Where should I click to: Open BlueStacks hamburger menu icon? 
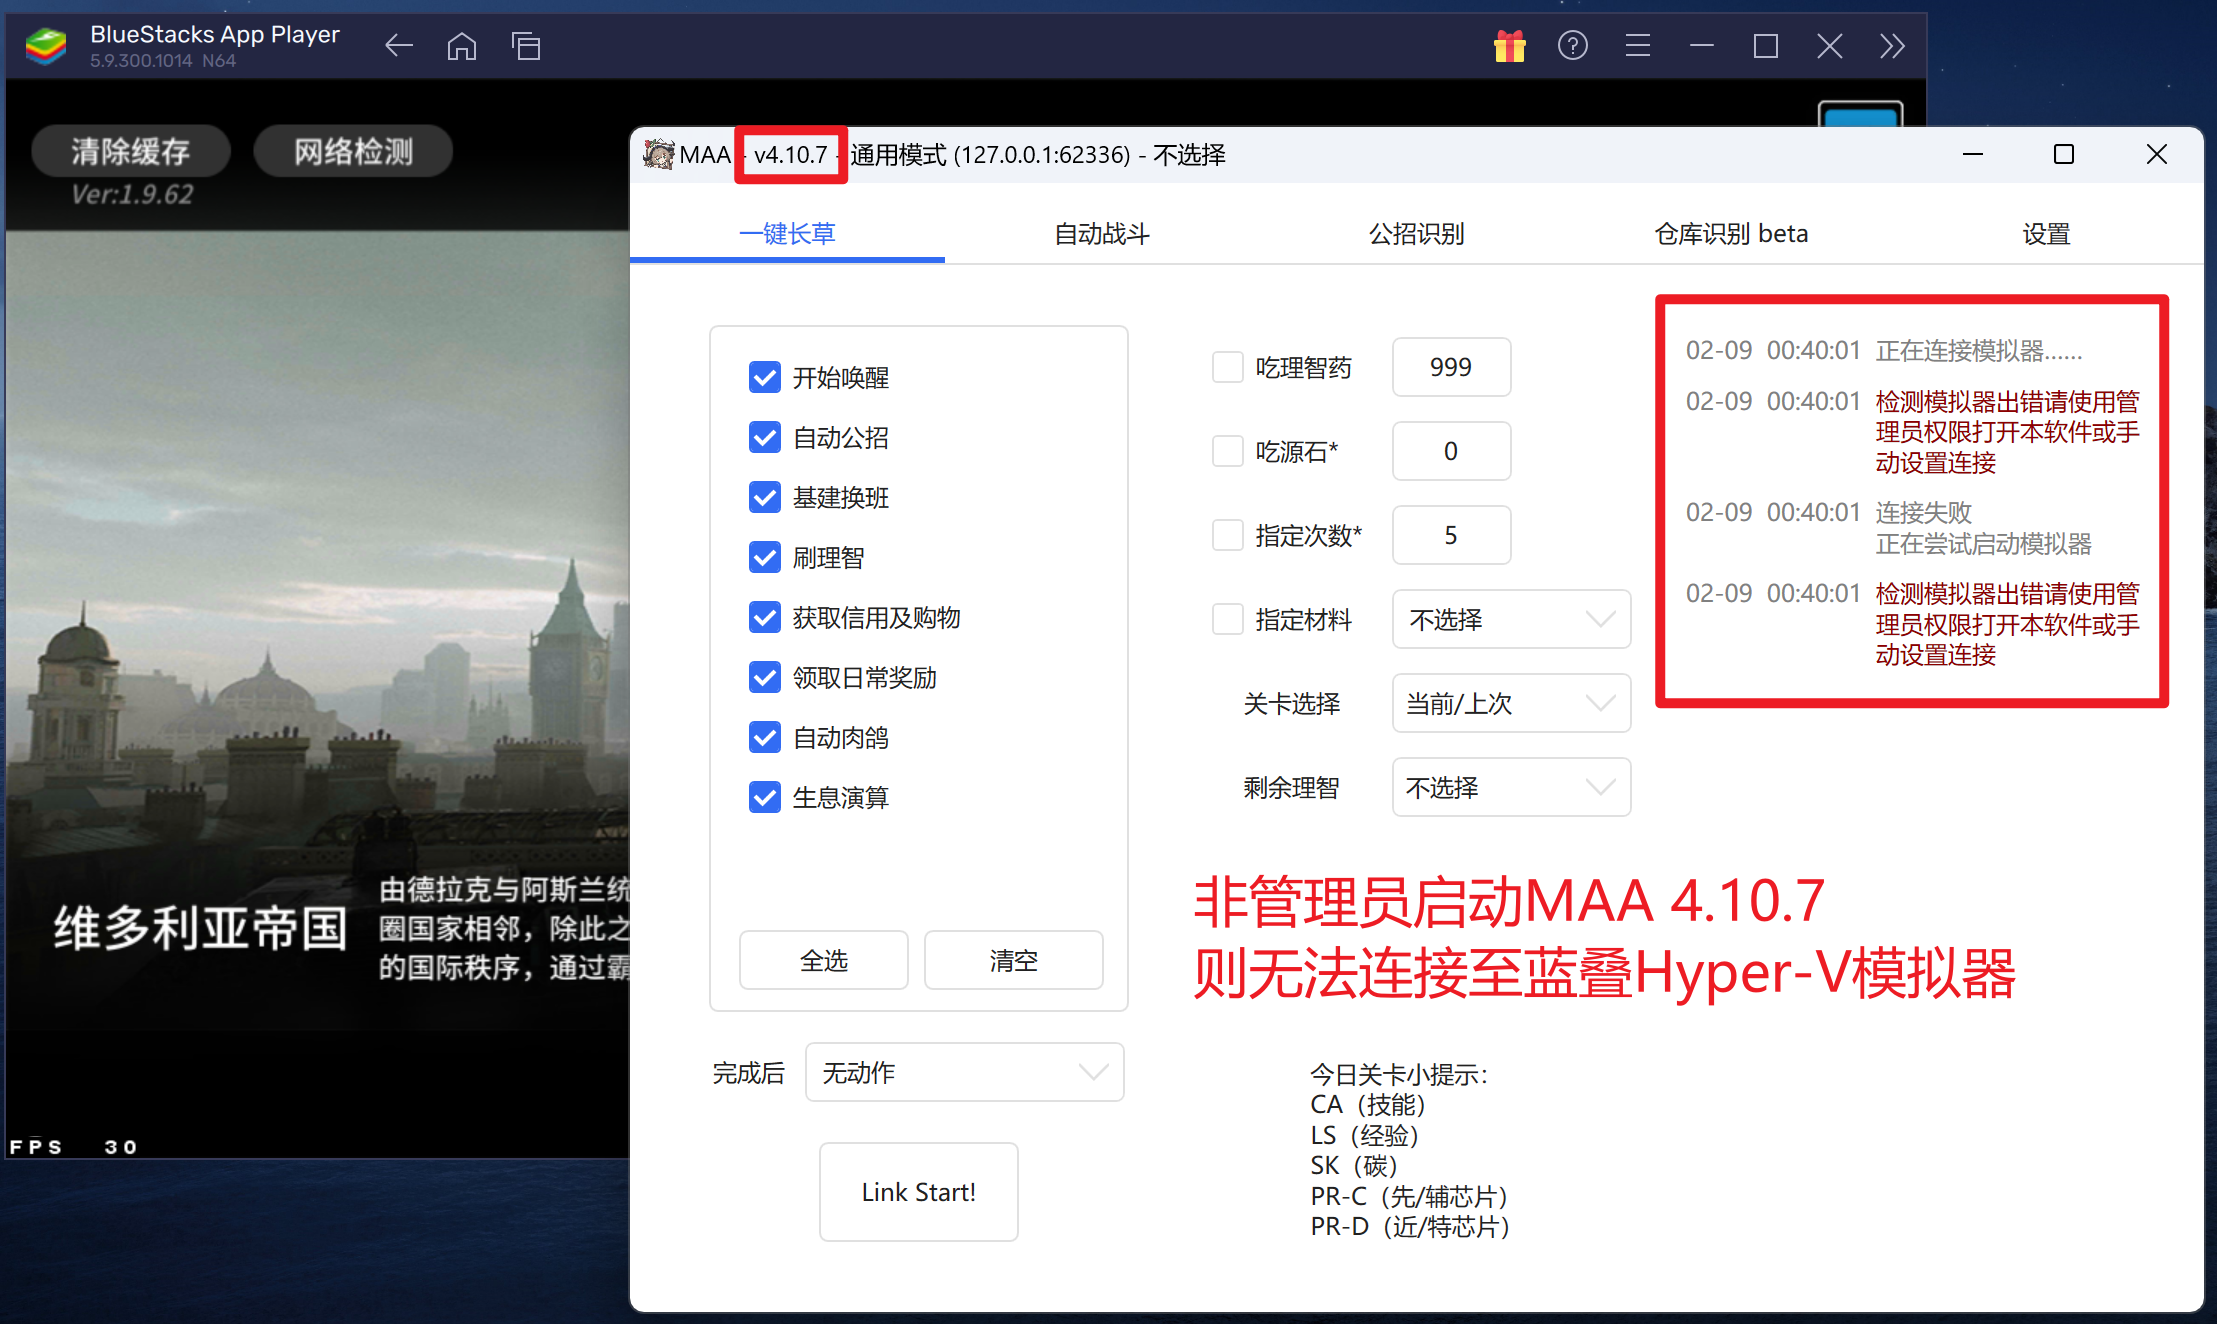[x=1637, y=46]
